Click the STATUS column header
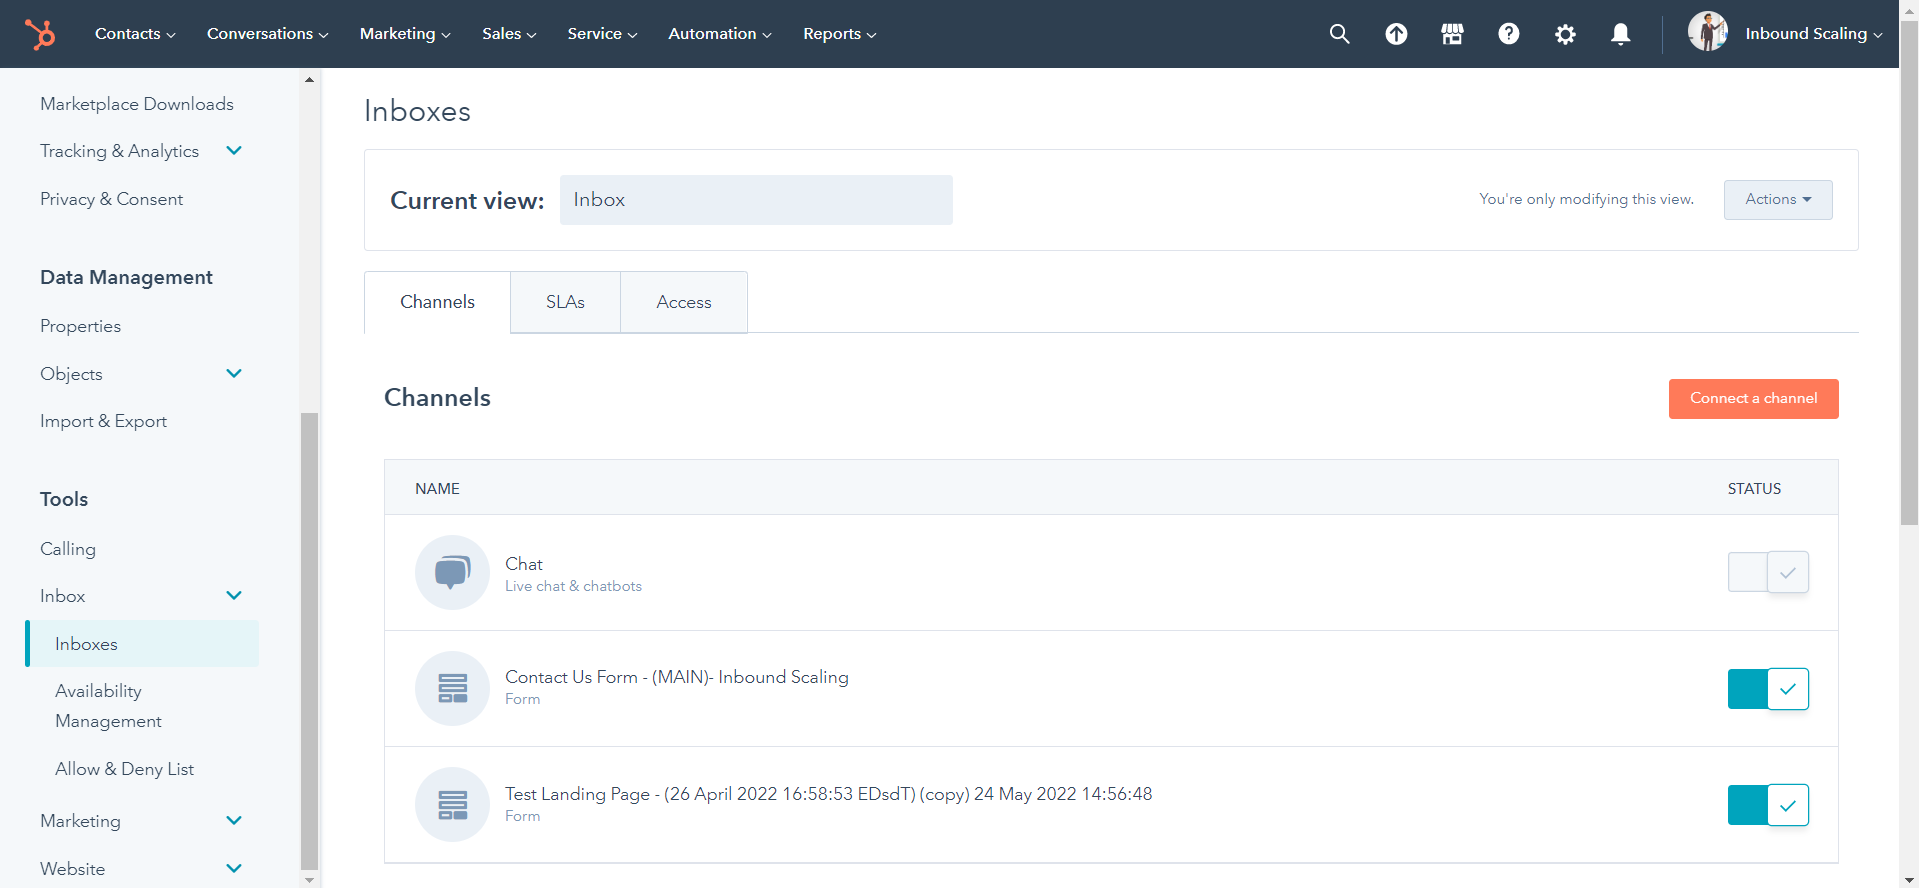The width and height of the screenshot is (1919, 888). pos(1754,489)
